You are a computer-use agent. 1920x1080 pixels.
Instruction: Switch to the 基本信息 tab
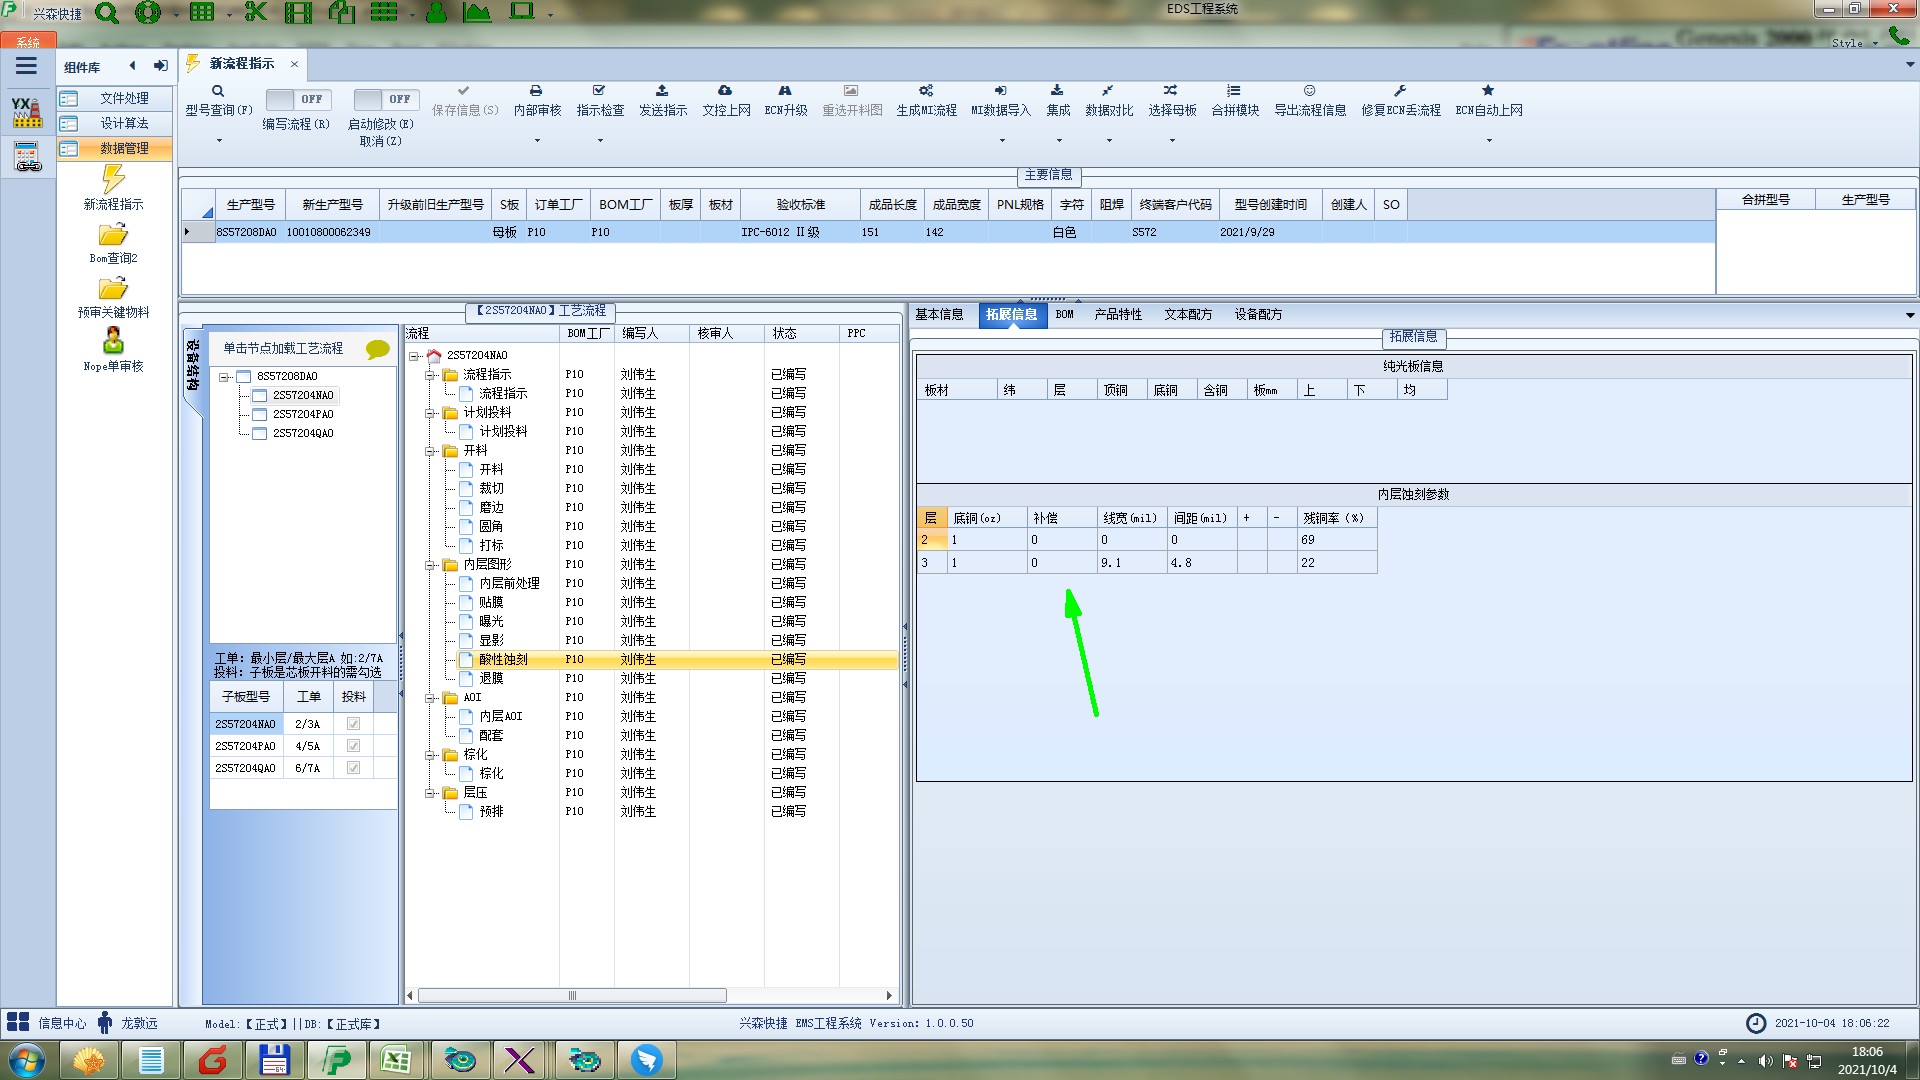(939, 315)
